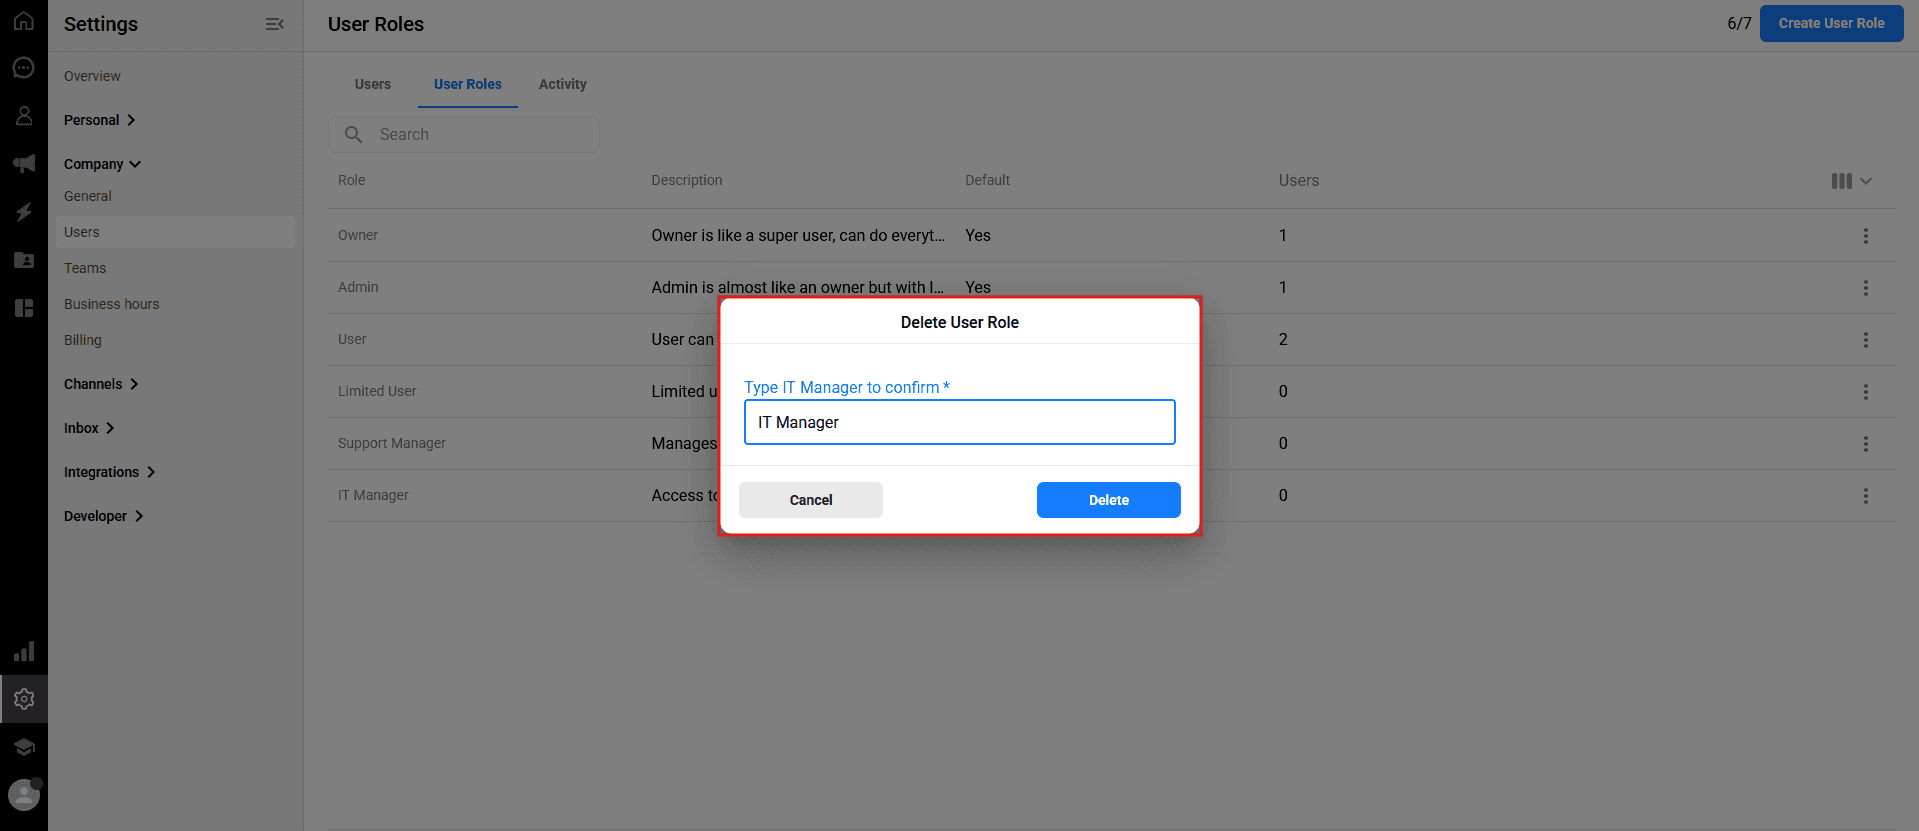The height and width of the screenshot is (831, 1919).
Task: Click the settings gear icon
Action: [24, 699]
